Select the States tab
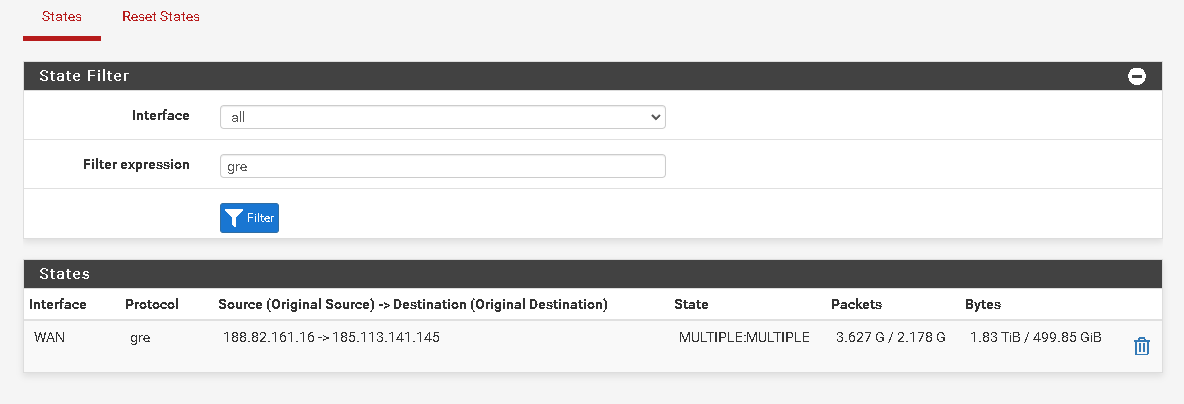The image size is (1184, 404). pyautogui.click(x=62, y=17)
